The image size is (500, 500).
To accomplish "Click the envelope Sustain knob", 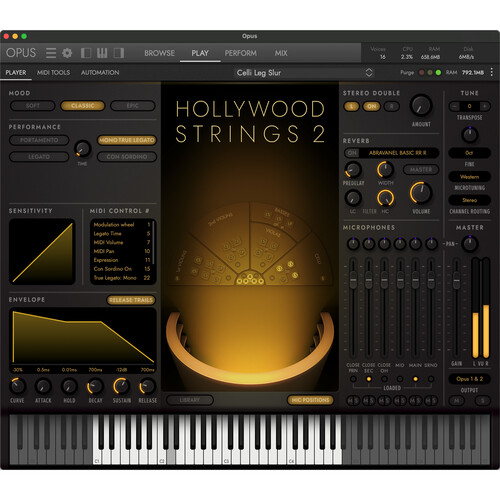I will (121, 386).
